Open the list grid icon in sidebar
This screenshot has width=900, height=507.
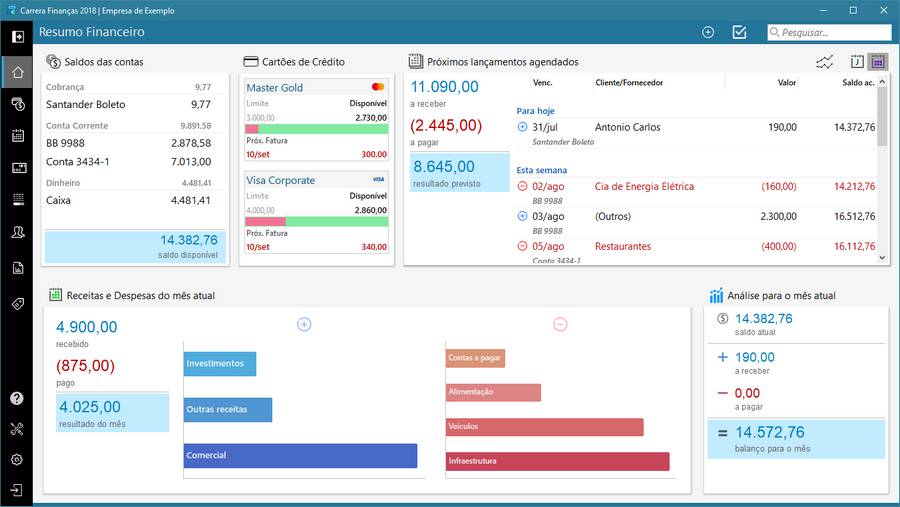tap(18, 199)
